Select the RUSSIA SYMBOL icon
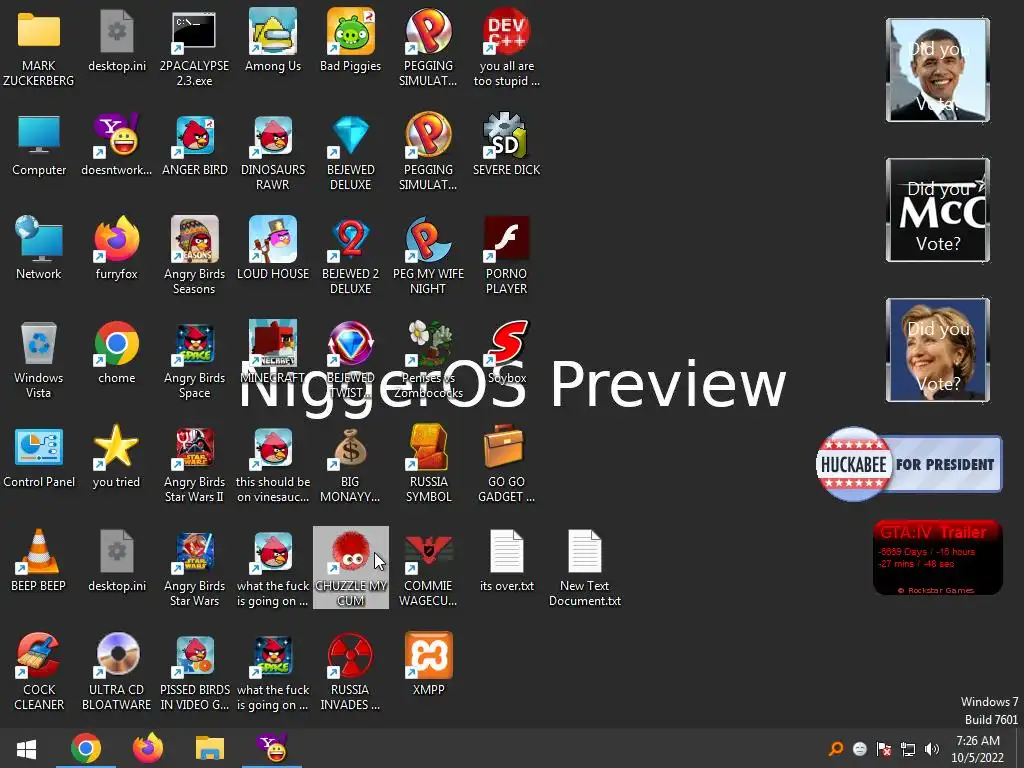Viewport: 1024px width, 768px height. [428, 447]
